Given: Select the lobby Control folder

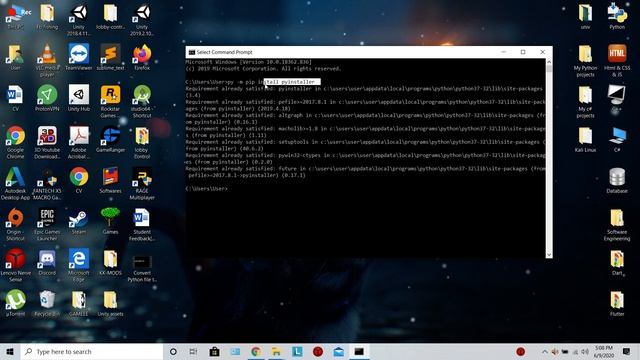Looking at the screenshot, I should pos(142,142).
